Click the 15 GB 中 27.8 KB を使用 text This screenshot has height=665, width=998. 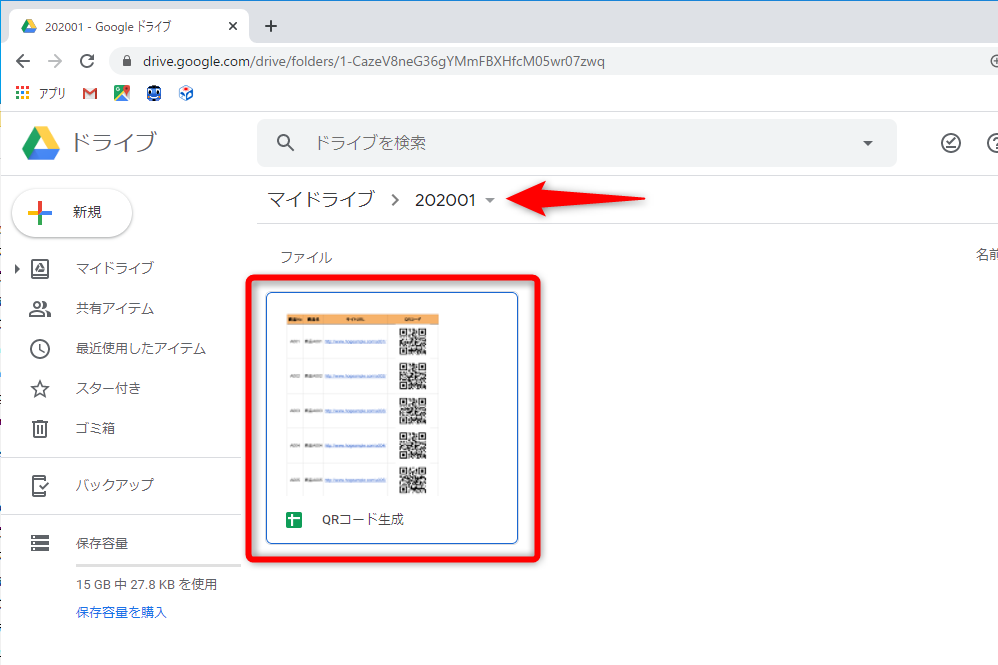(x=146, y=584)
